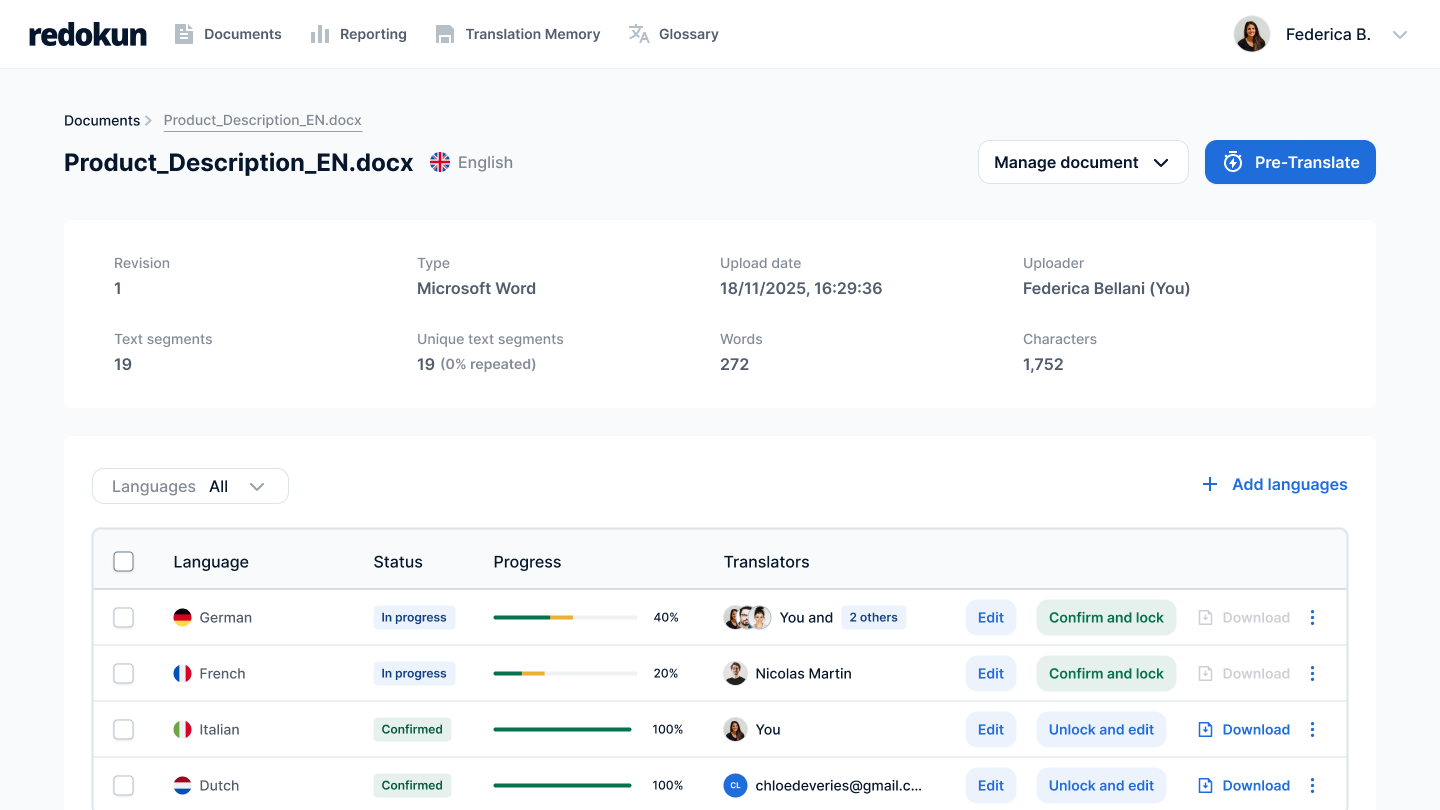1440x810 pixels.
Task: Click the Pre-Translate clock icon
Action: (x=1233, y=161)
